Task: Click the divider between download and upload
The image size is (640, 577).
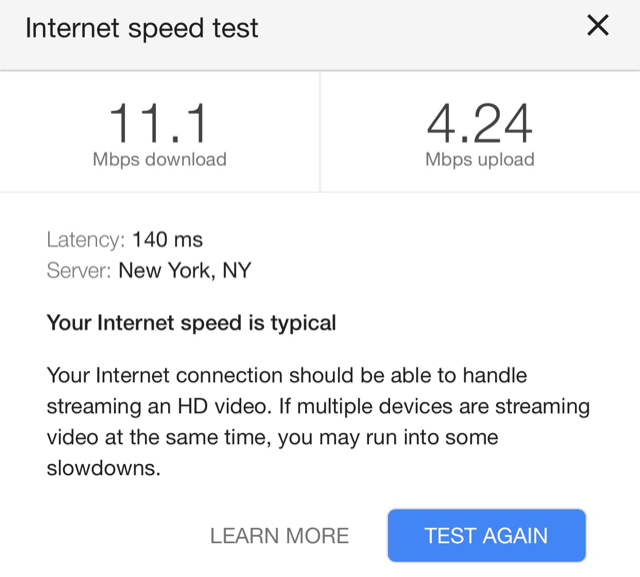Action: coord(320,131)
